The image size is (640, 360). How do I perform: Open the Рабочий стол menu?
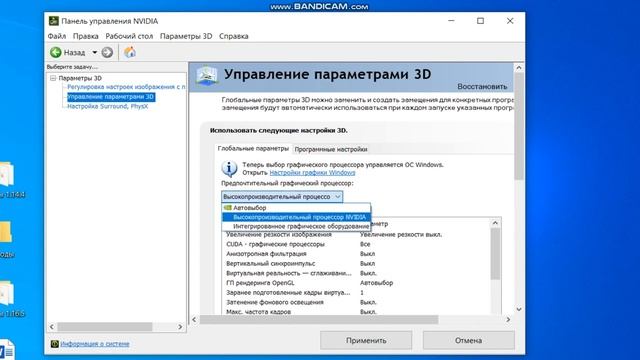pos(129,36)
